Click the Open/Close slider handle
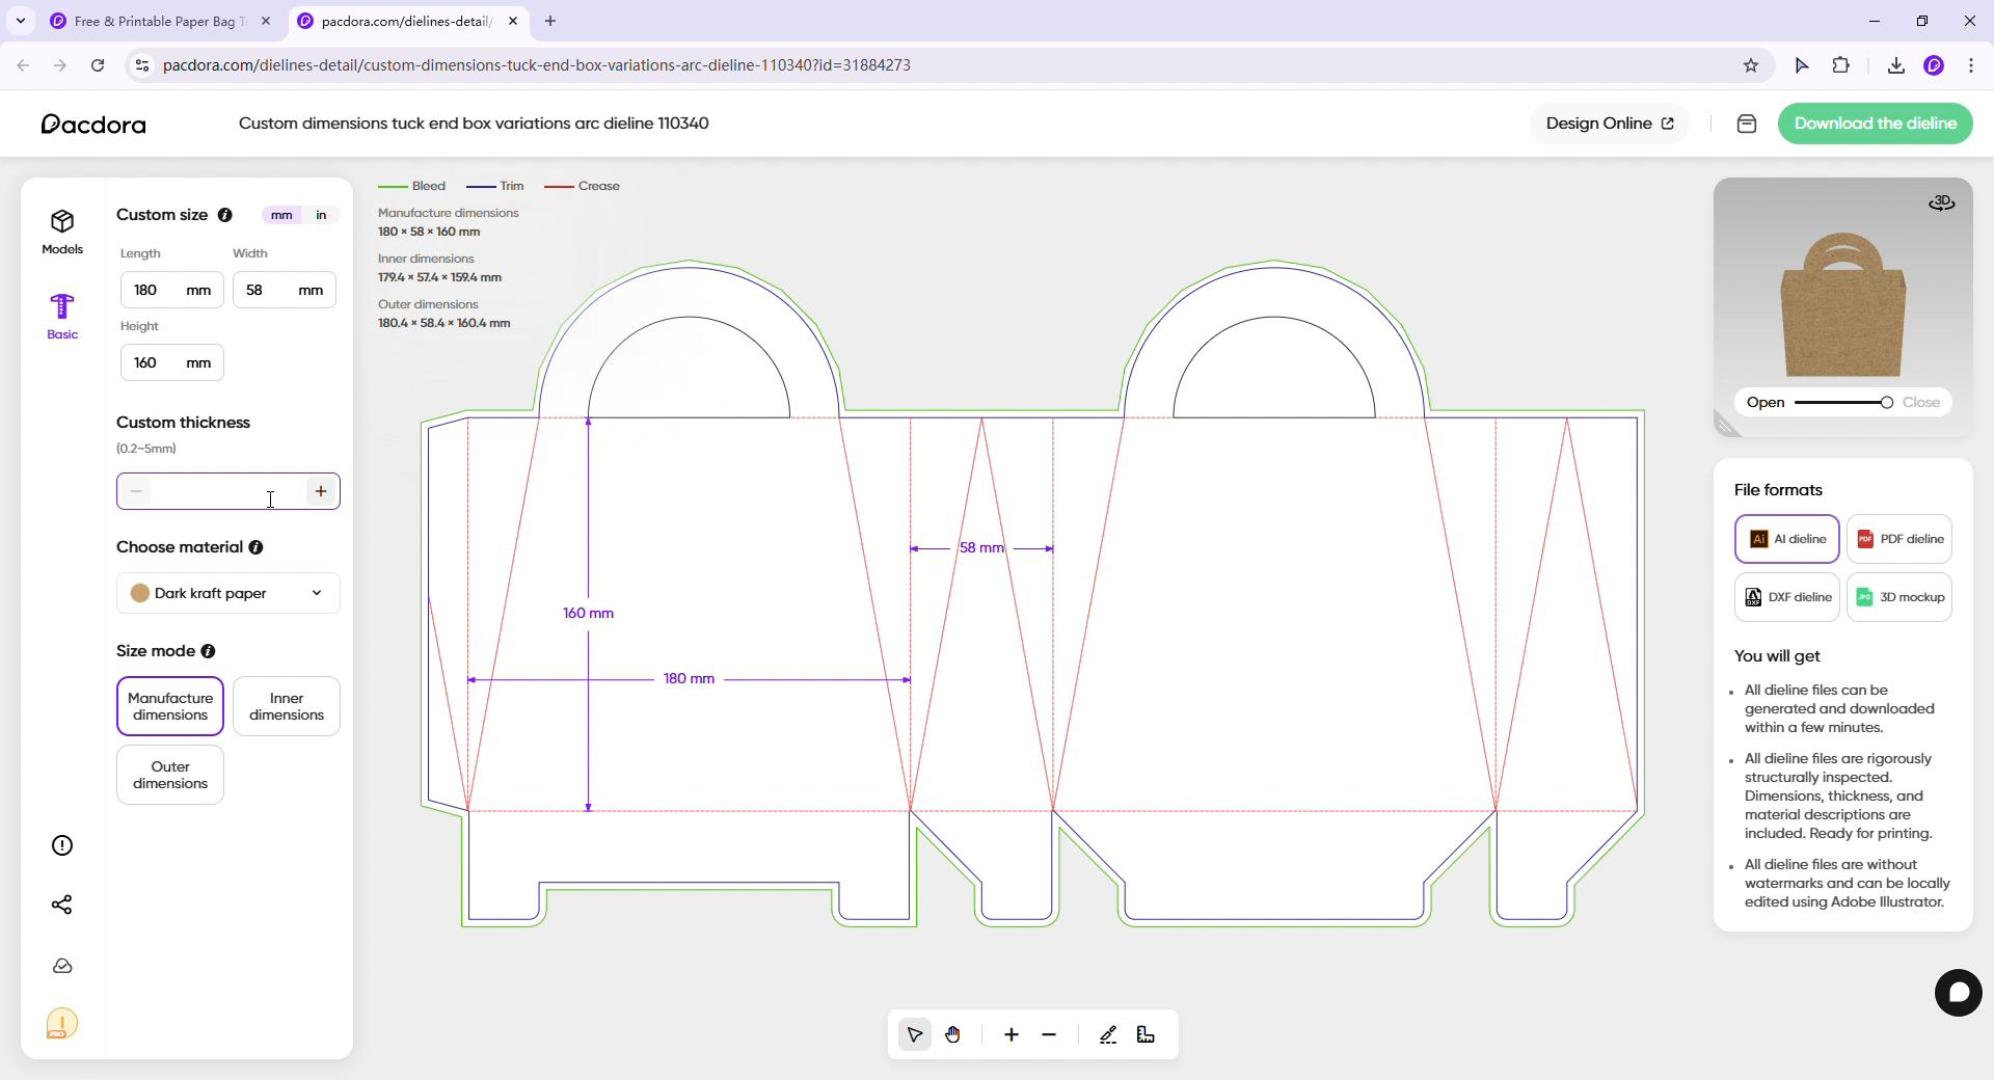Image resolution: width=1994 pixels, height=1080 pixels. click(1886, 402)
